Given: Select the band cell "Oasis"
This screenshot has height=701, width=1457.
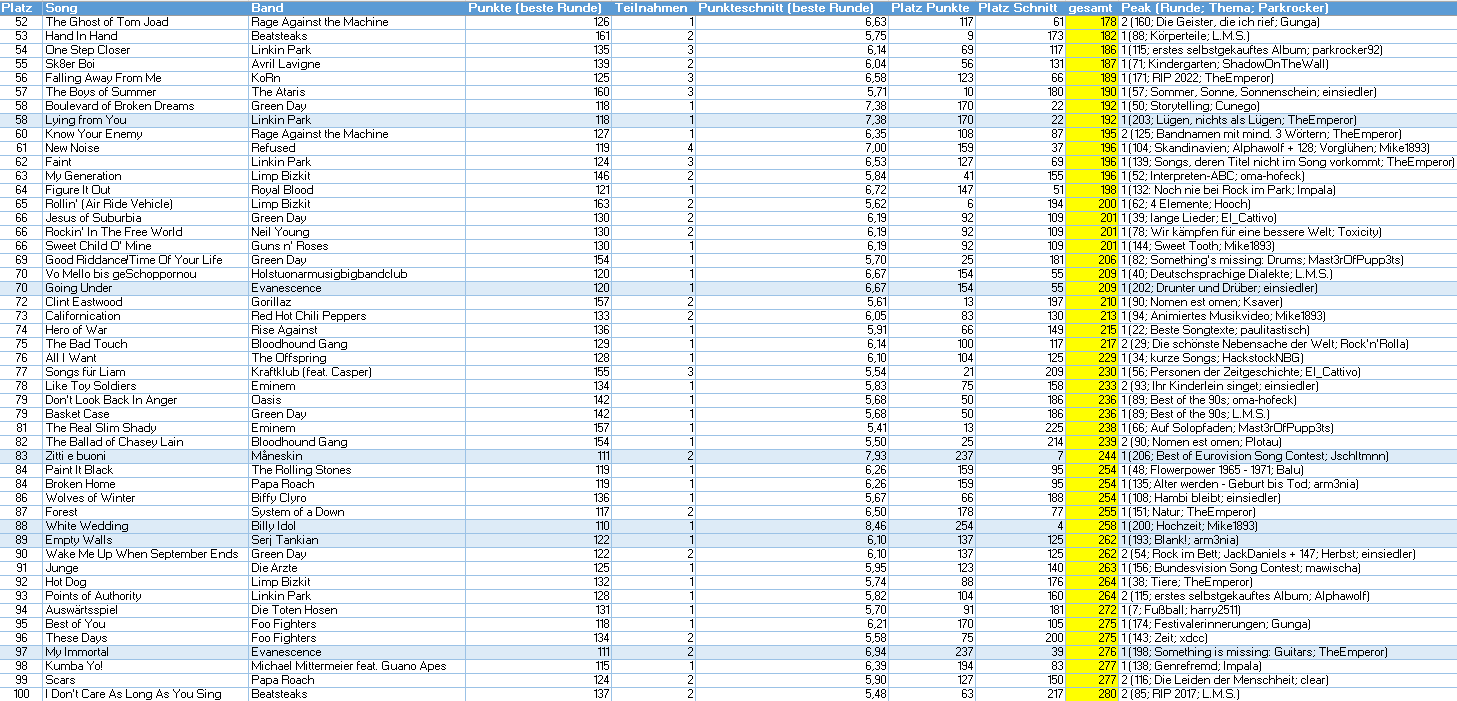Looking at the screenshot, I should (x=357, y=400).
